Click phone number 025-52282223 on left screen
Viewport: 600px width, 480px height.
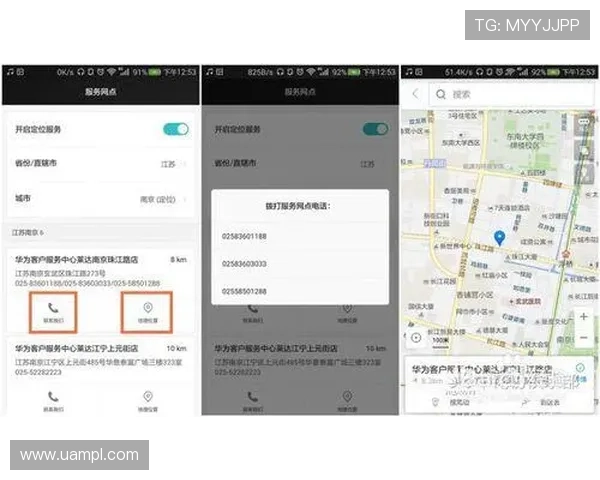pos(38,372)
